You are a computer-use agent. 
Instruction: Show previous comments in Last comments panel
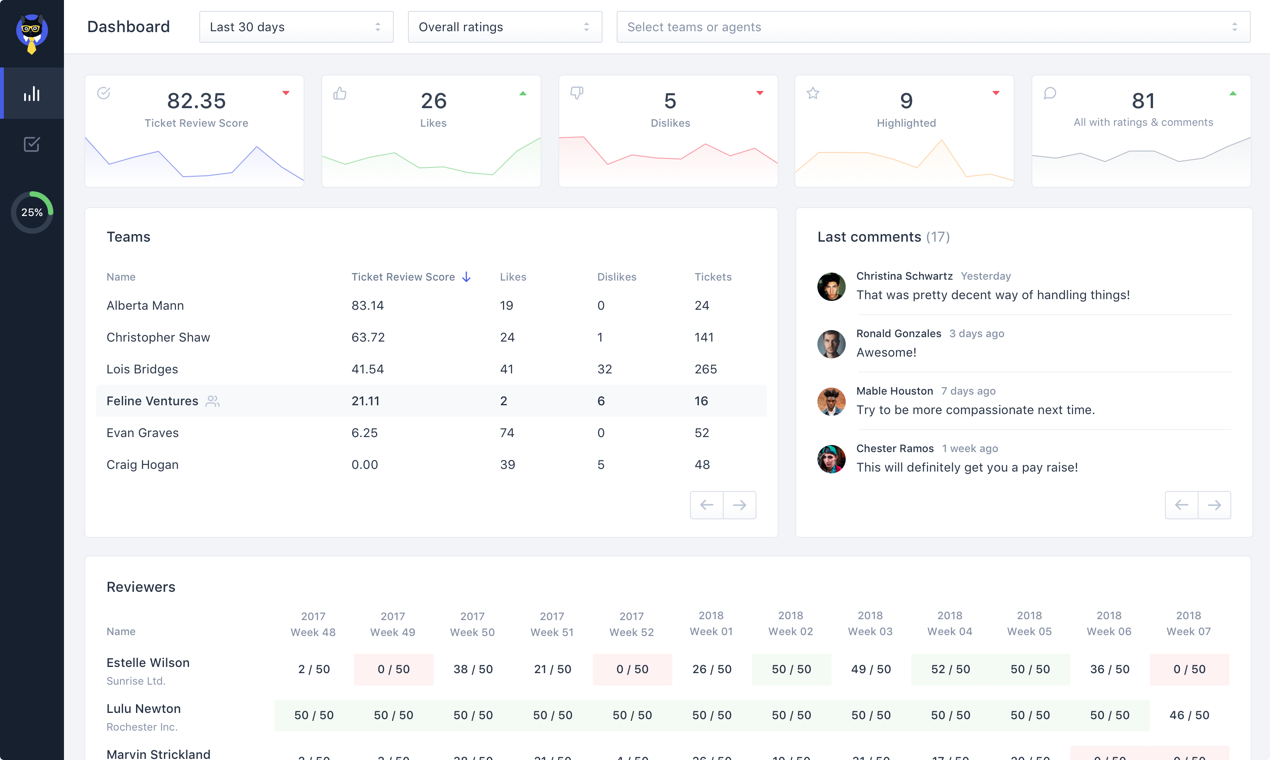[x=1181, y=505]
